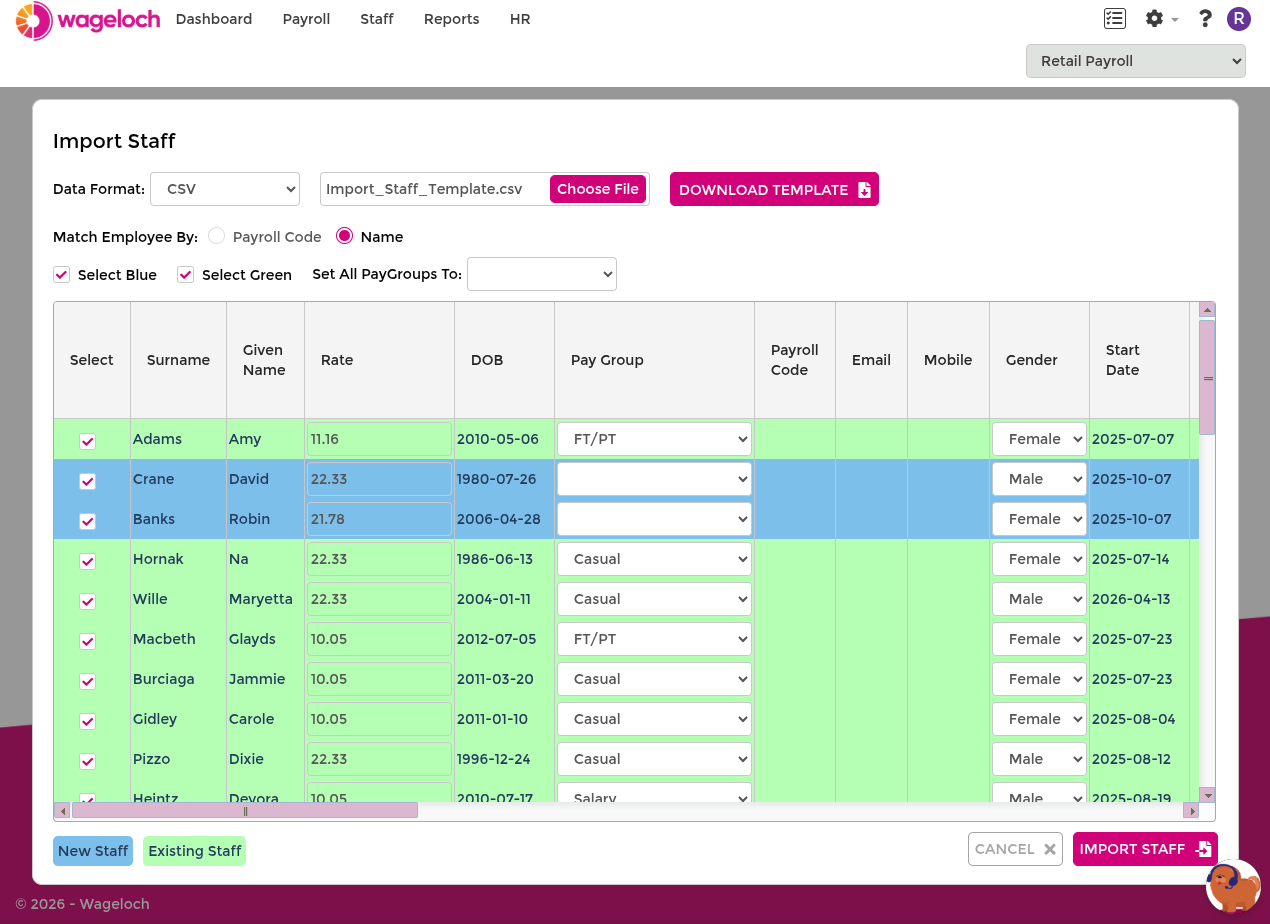This screenshot has height=924, width=1270.
Task: Click the Cancel button
Action: pos(1015,849)
